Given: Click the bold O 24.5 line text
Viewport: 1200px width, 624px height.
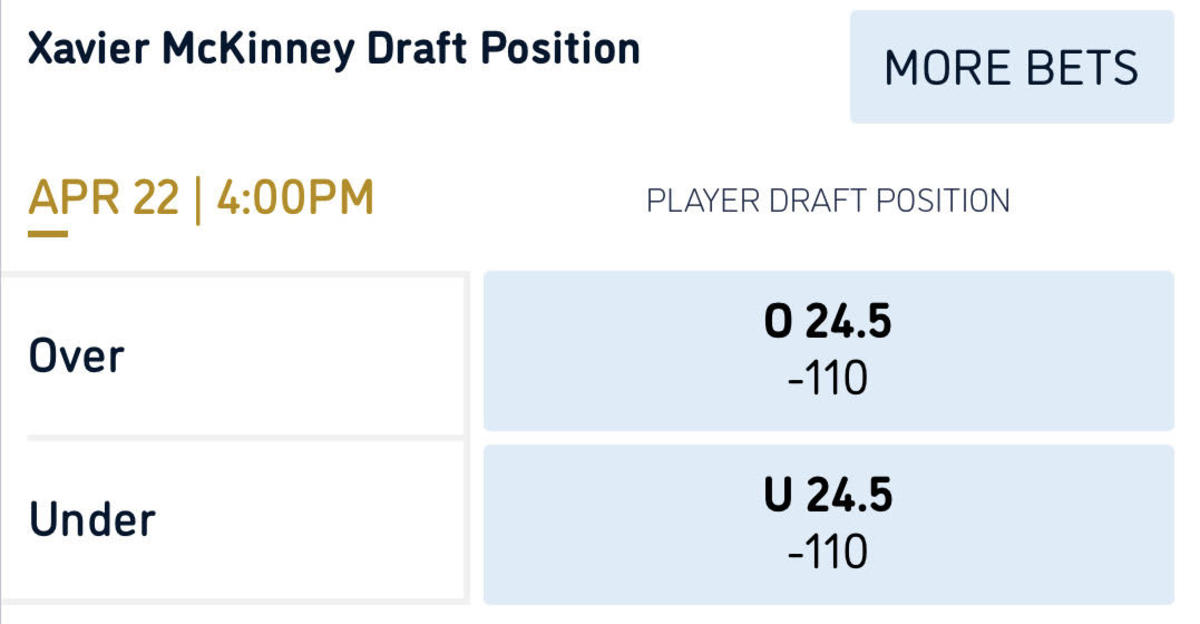Looking at the screenshot, I should (828, 324).
